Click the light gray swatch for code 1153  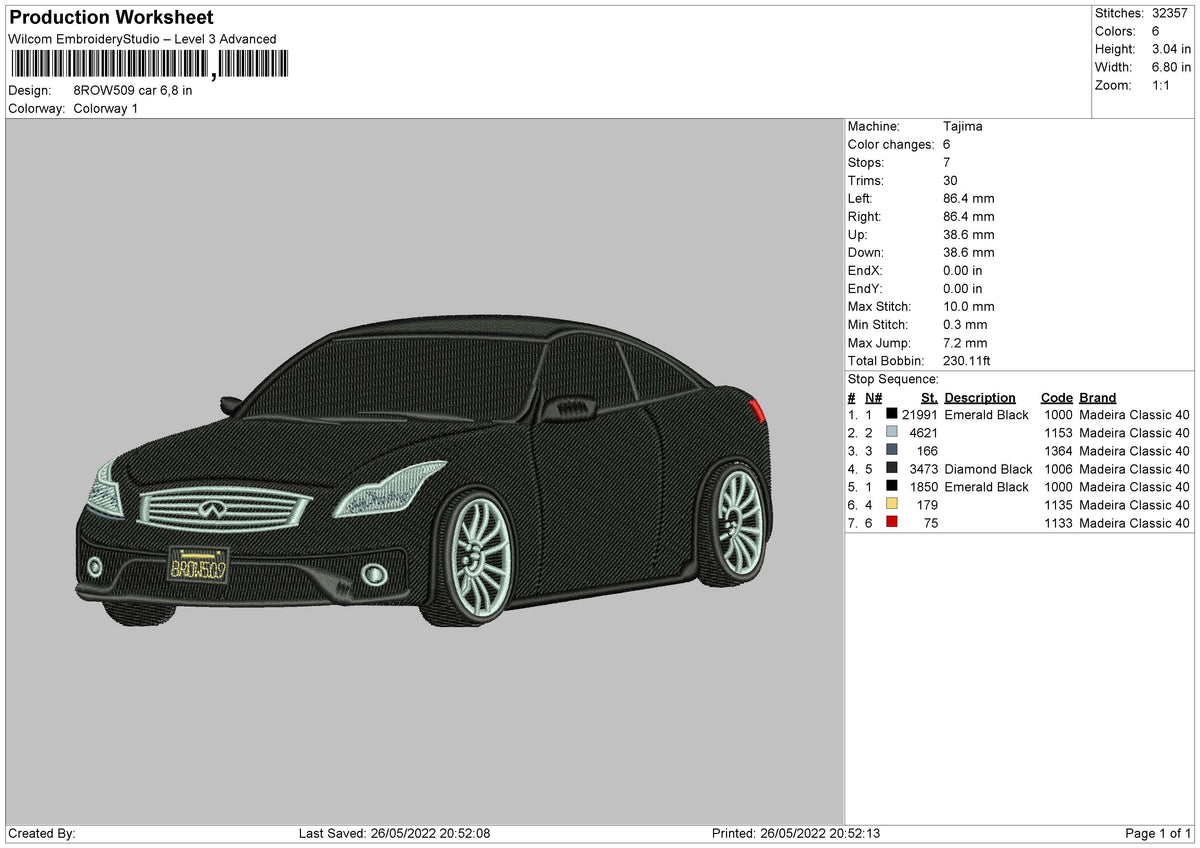[892, 432]
